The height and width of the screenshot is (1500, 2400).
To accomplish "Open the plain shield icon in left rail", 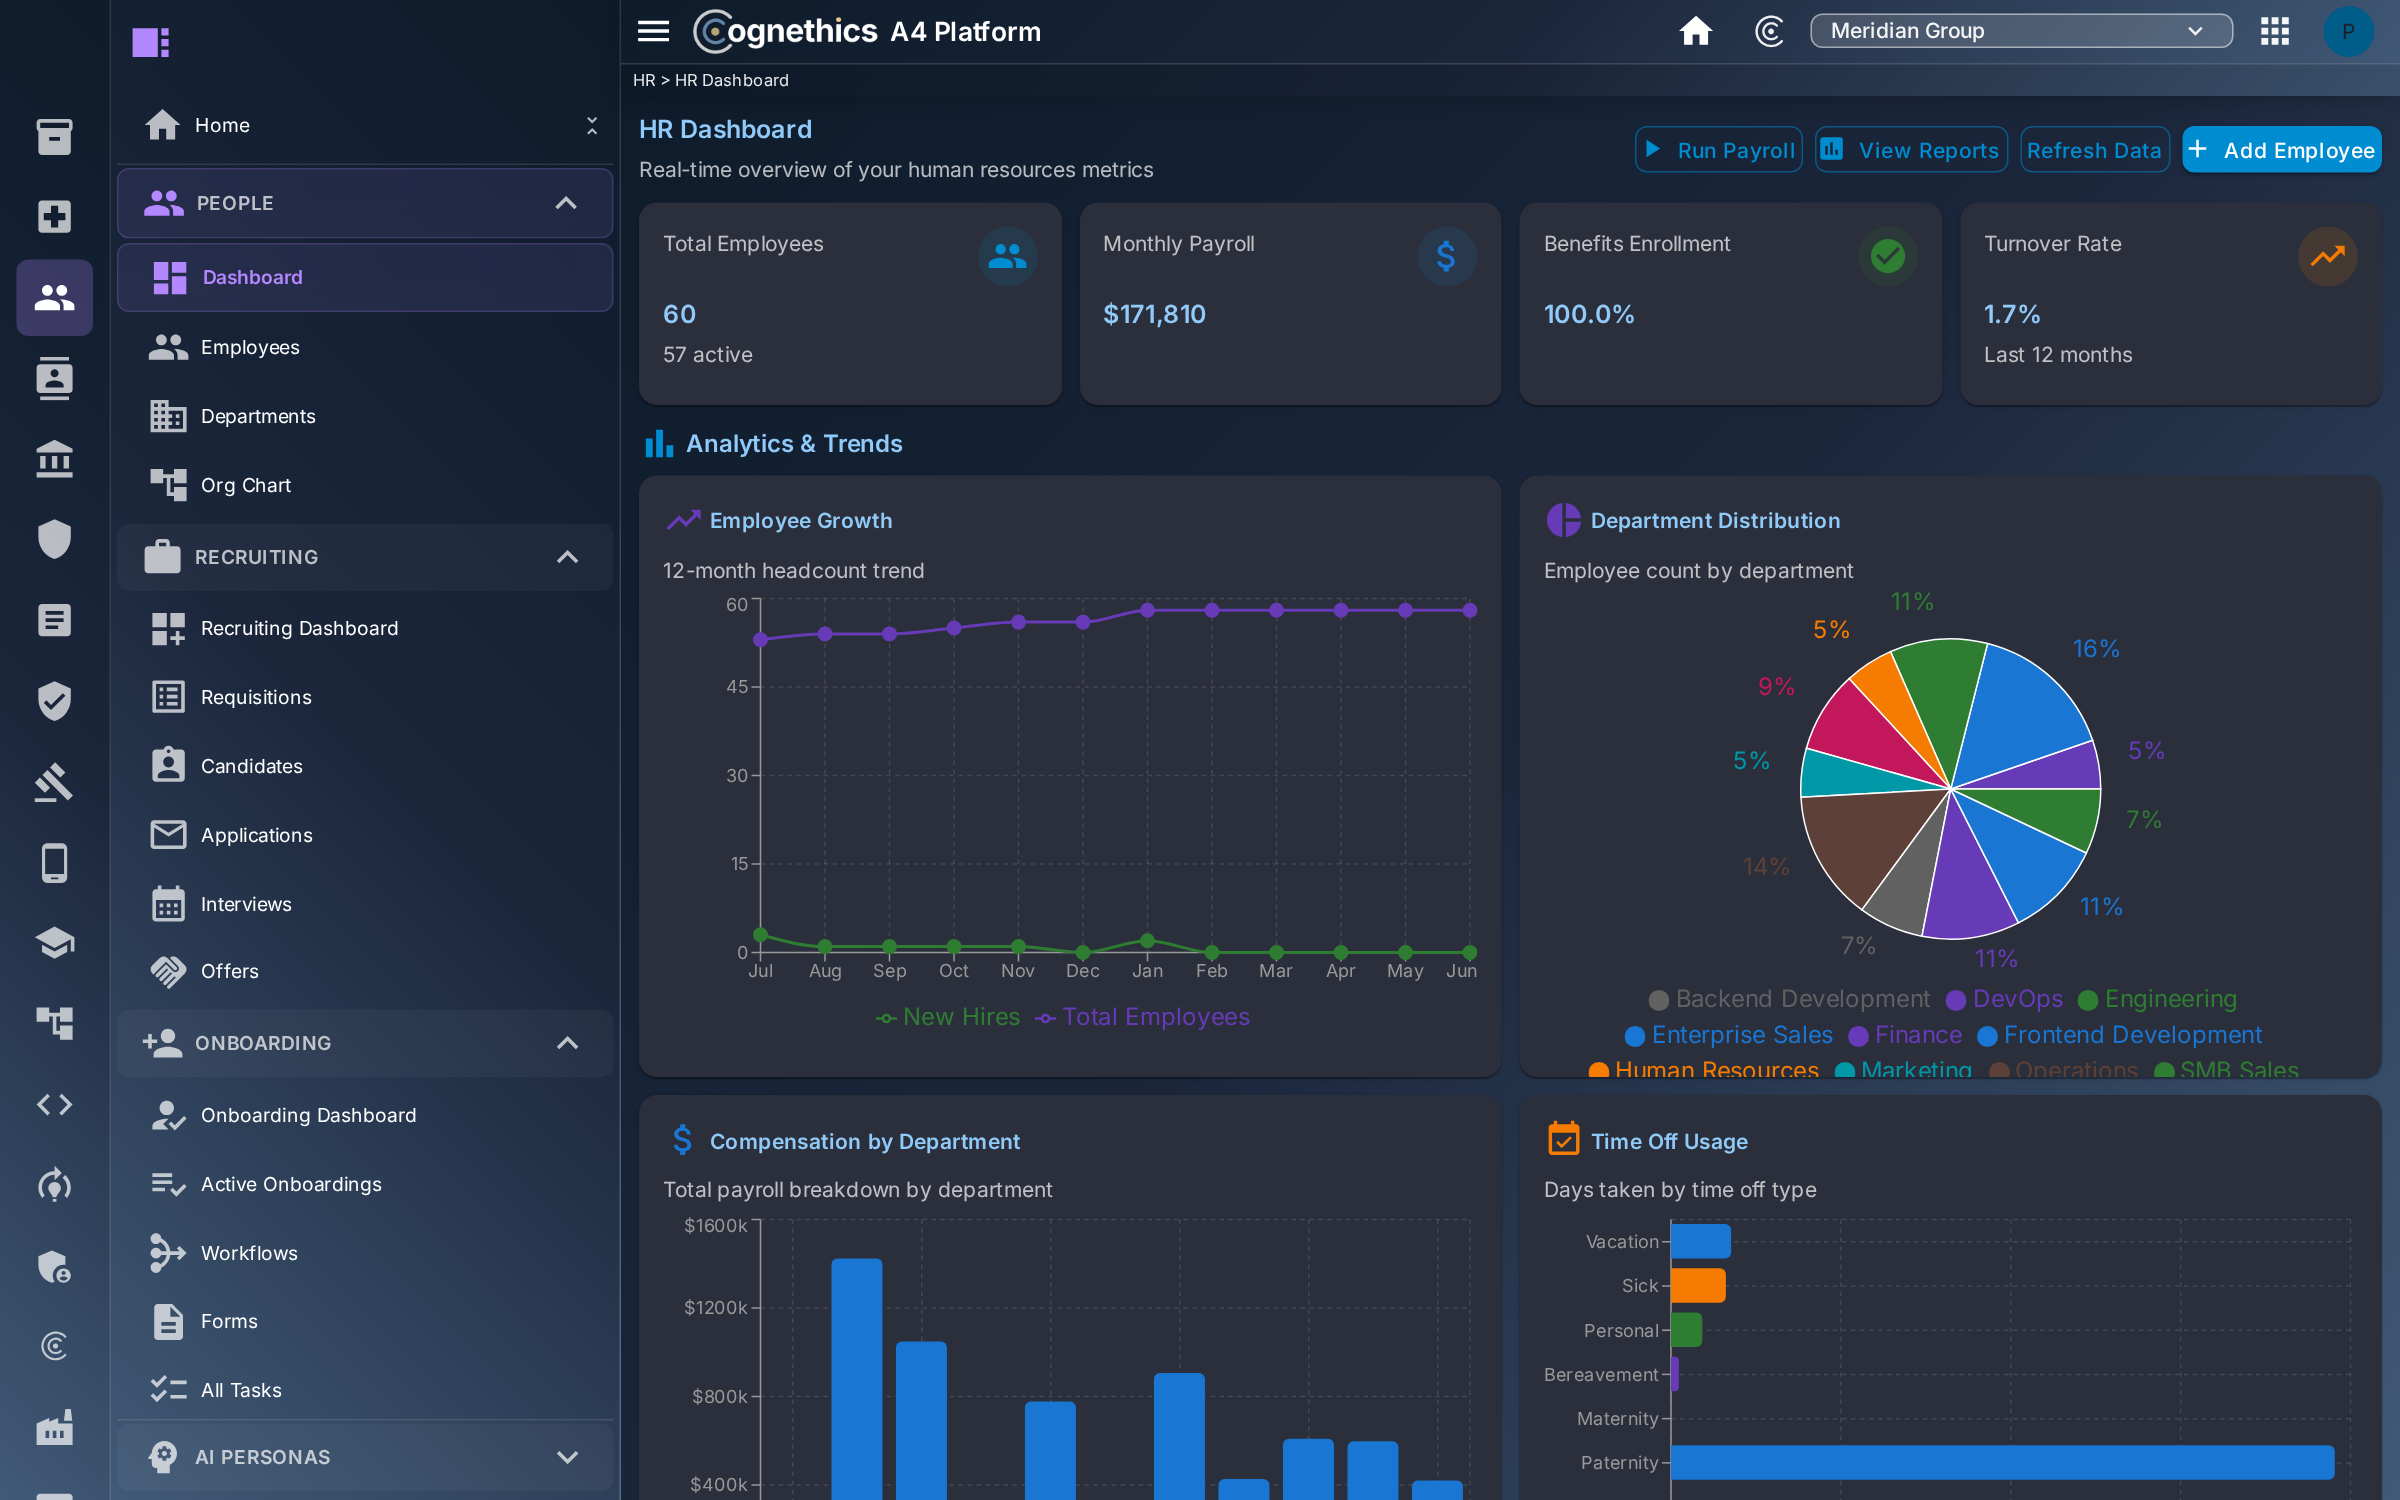I will [54, 540].
